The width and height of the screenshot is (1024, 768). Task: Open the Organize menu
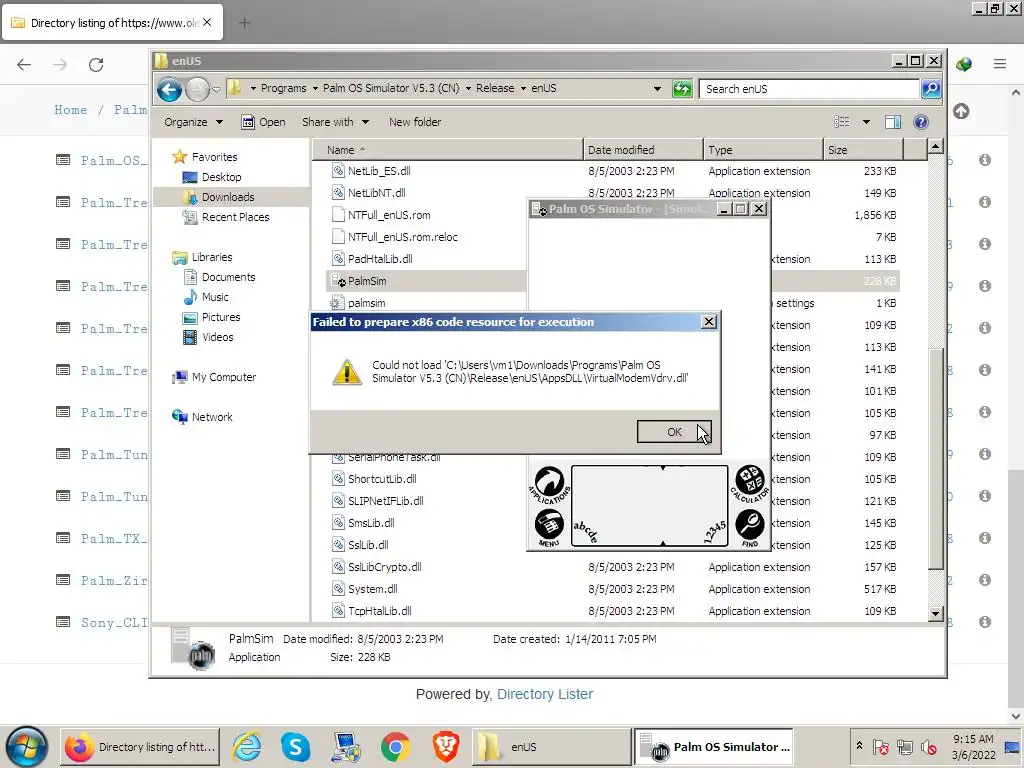[x=193, y=122]
